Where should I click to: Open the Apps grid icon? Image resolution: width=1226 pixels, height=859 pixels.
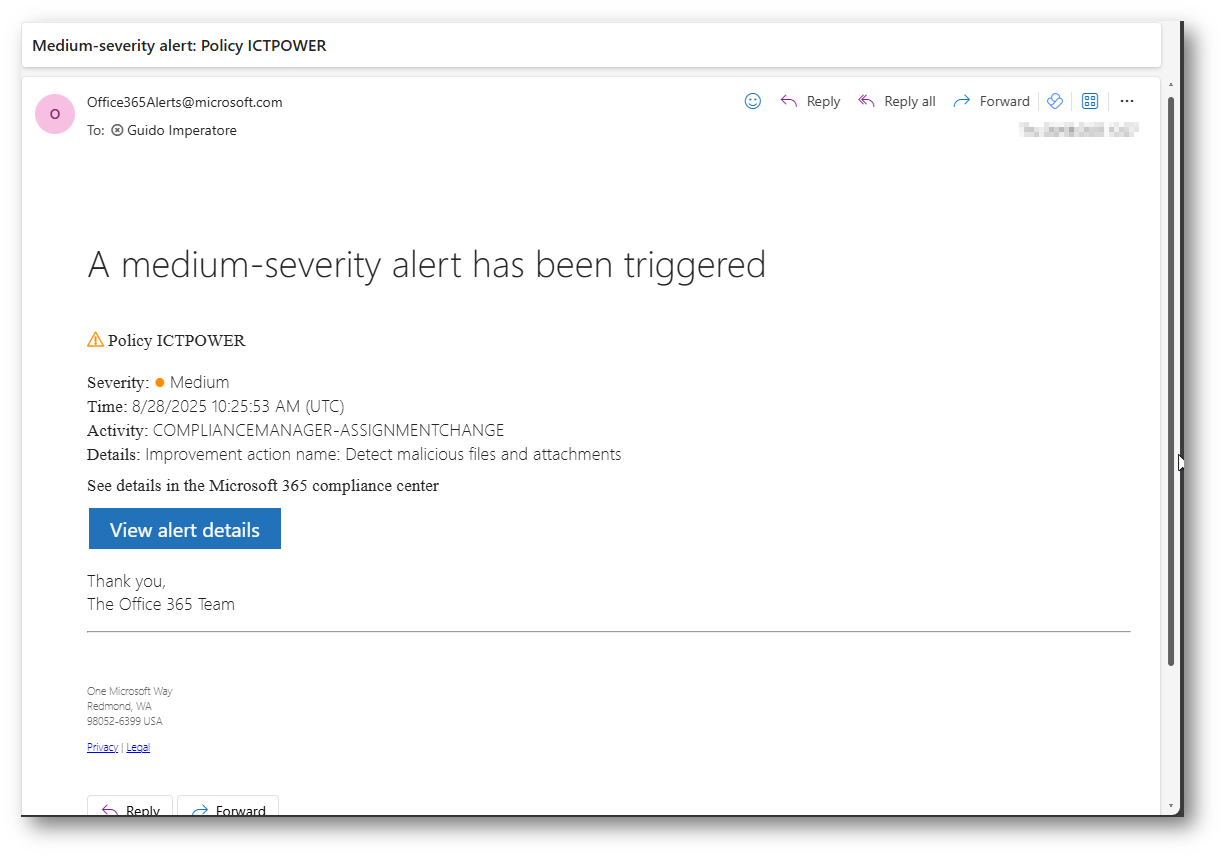1090,101
